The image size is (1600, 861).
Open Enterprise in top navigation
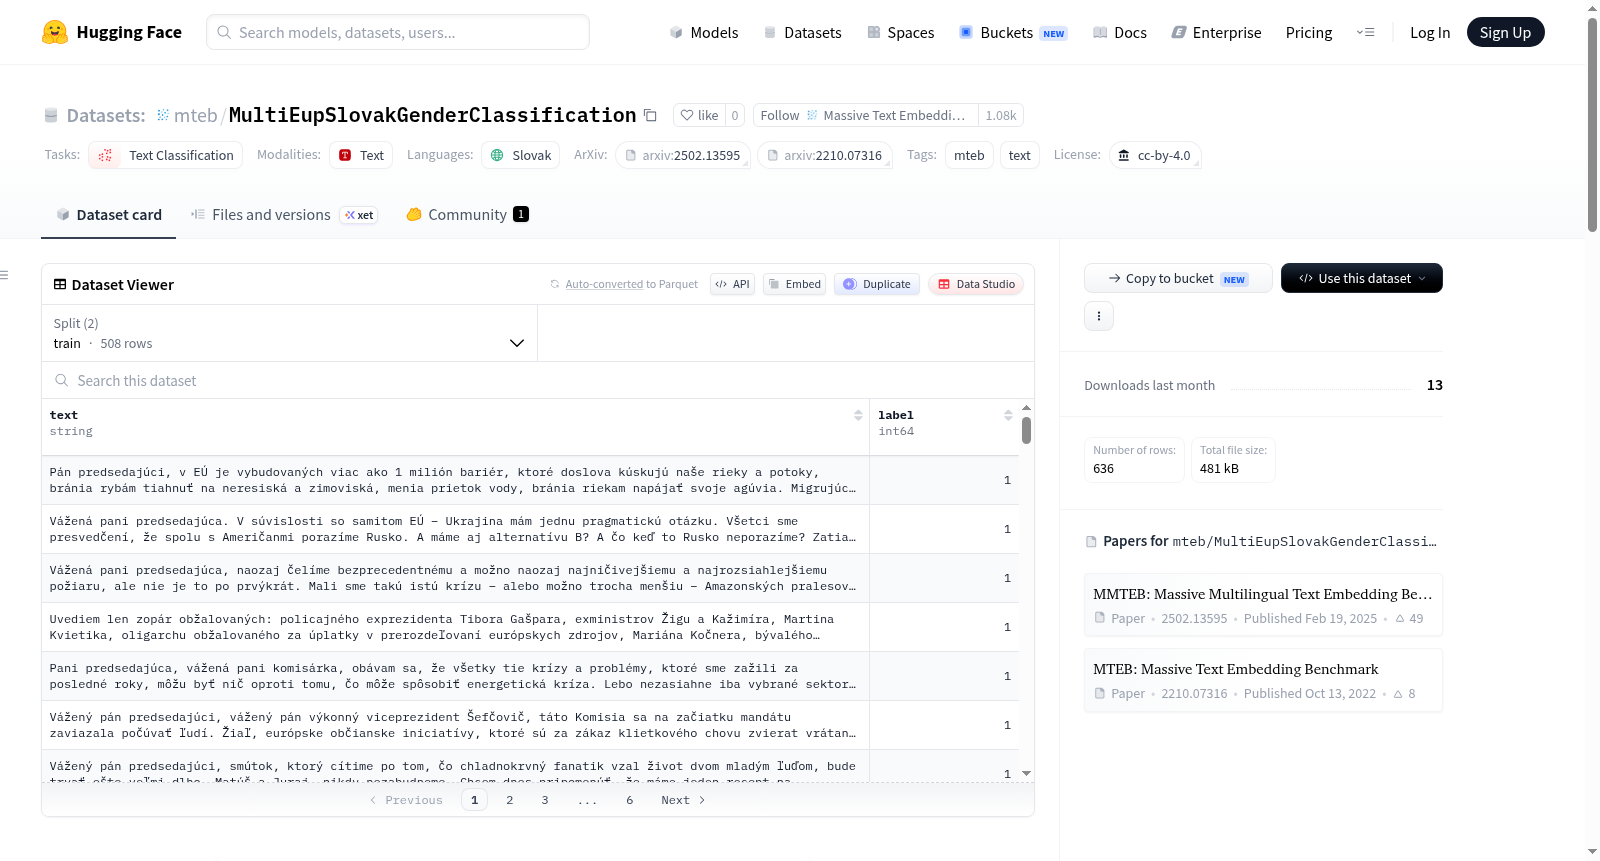coord(1216,32)
